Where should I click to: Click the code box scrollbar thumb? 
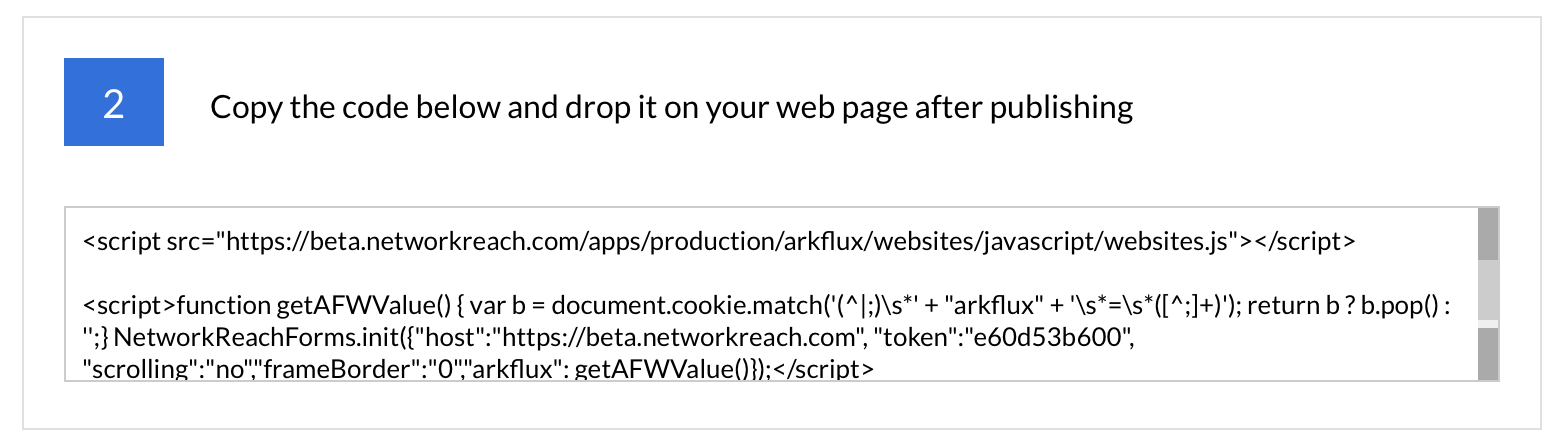point(1488,290)
